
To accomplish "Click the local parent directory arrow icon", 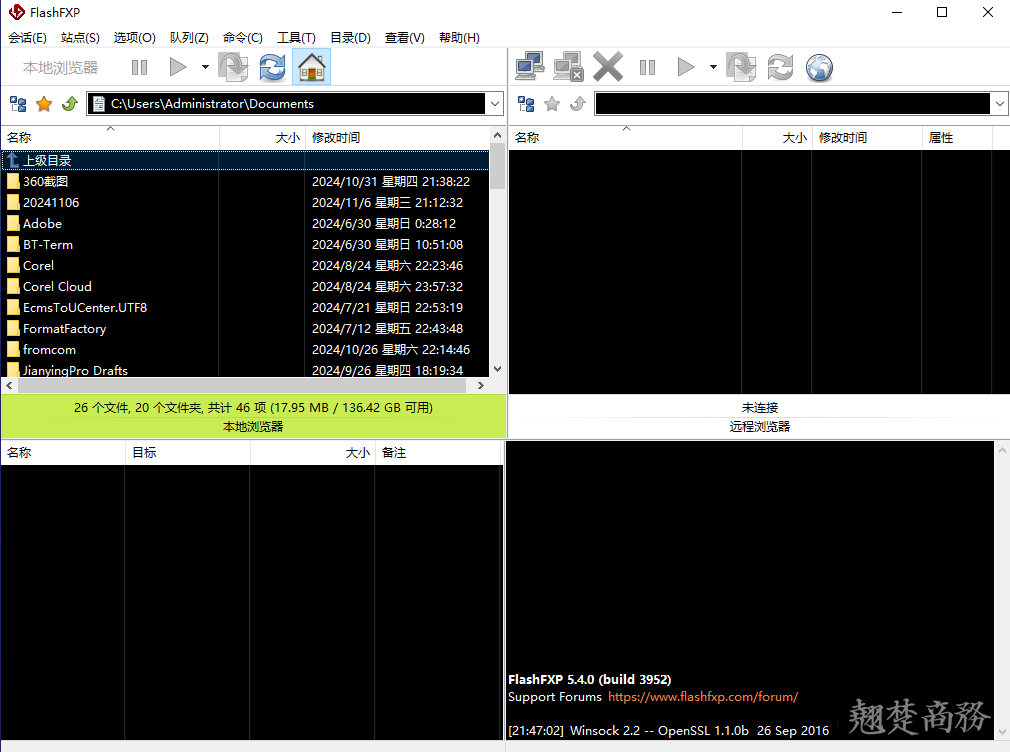I will 70,104.
